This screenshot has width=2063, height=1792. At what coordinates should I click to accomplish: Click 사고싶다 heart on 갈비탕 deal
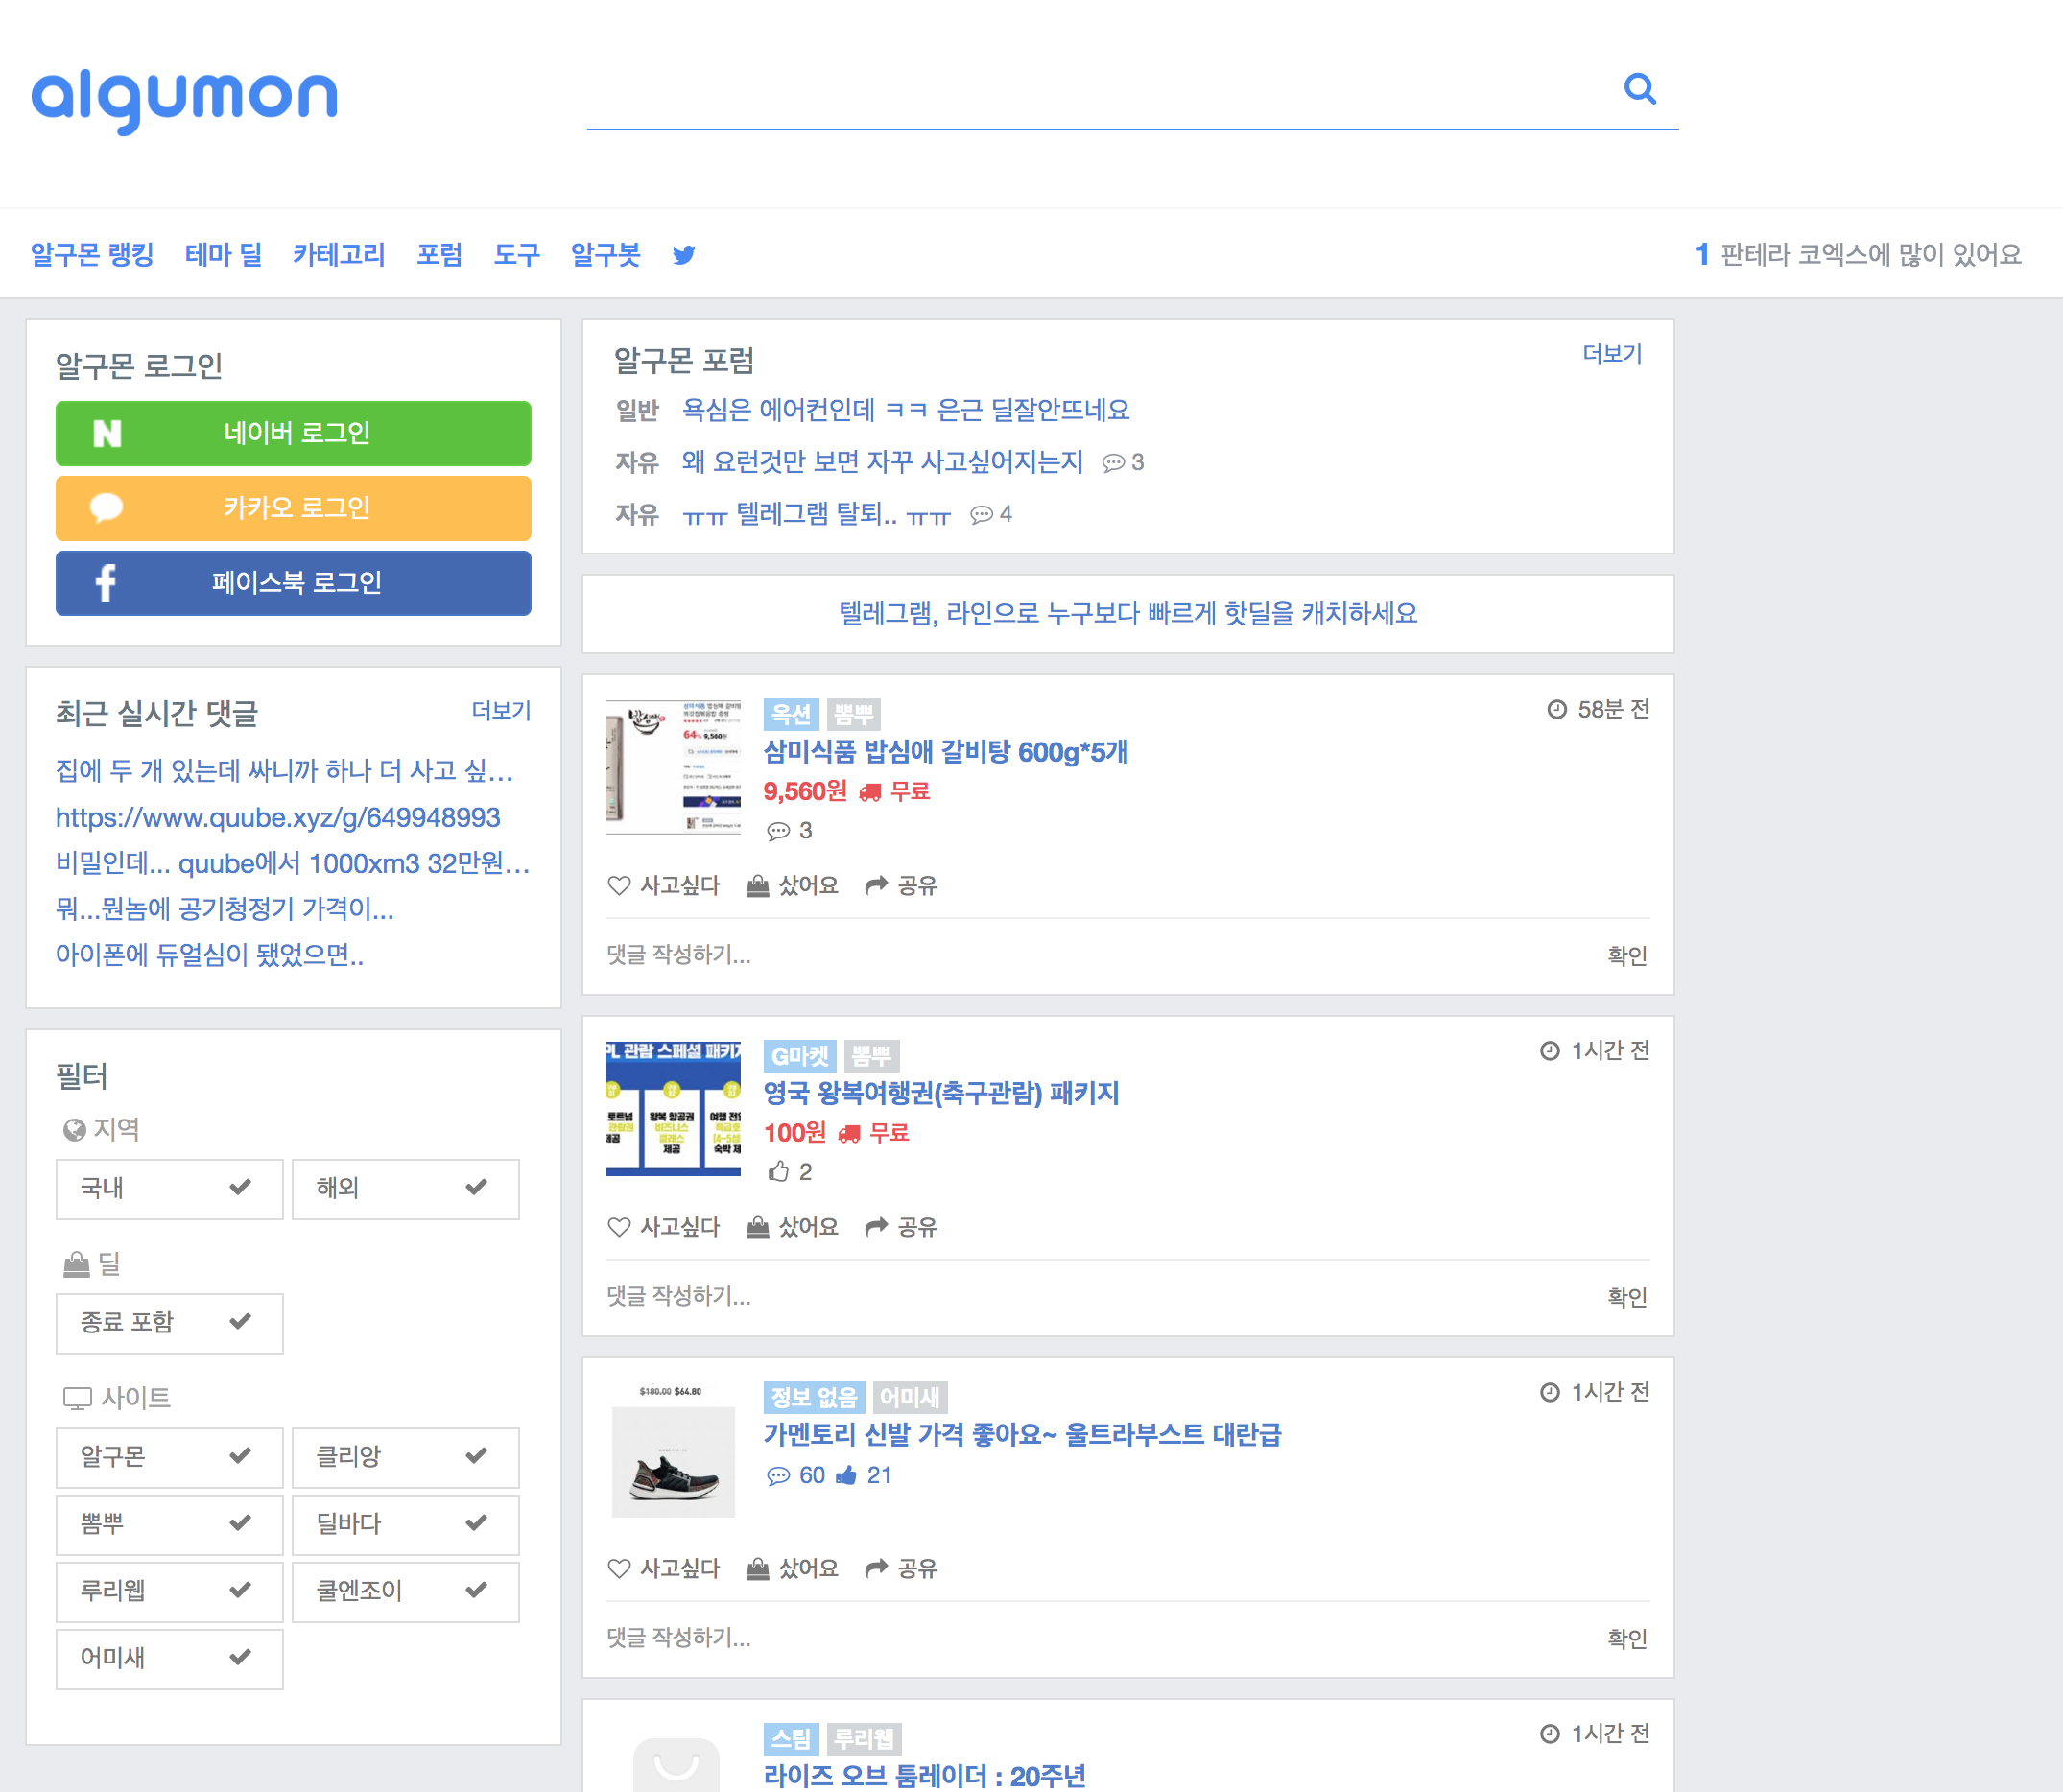[619, 885]
